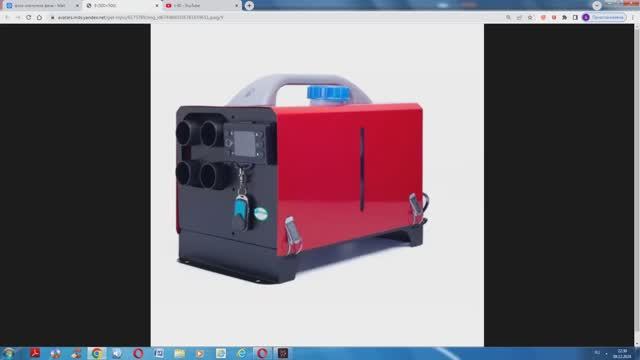
Task: Open the purple profile avatar
Action: [586, 18]
